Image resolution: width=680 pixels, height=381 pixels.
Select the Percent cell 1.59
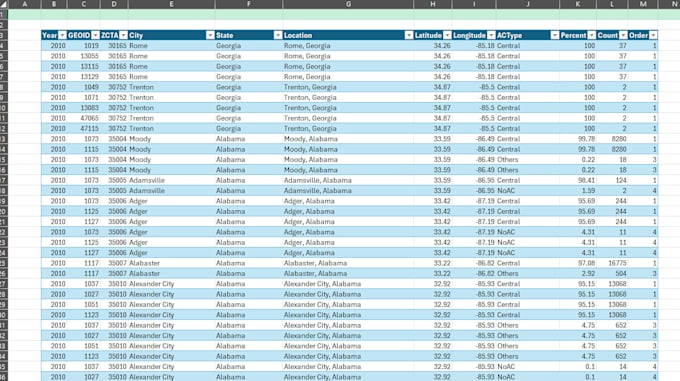point(578,191)
